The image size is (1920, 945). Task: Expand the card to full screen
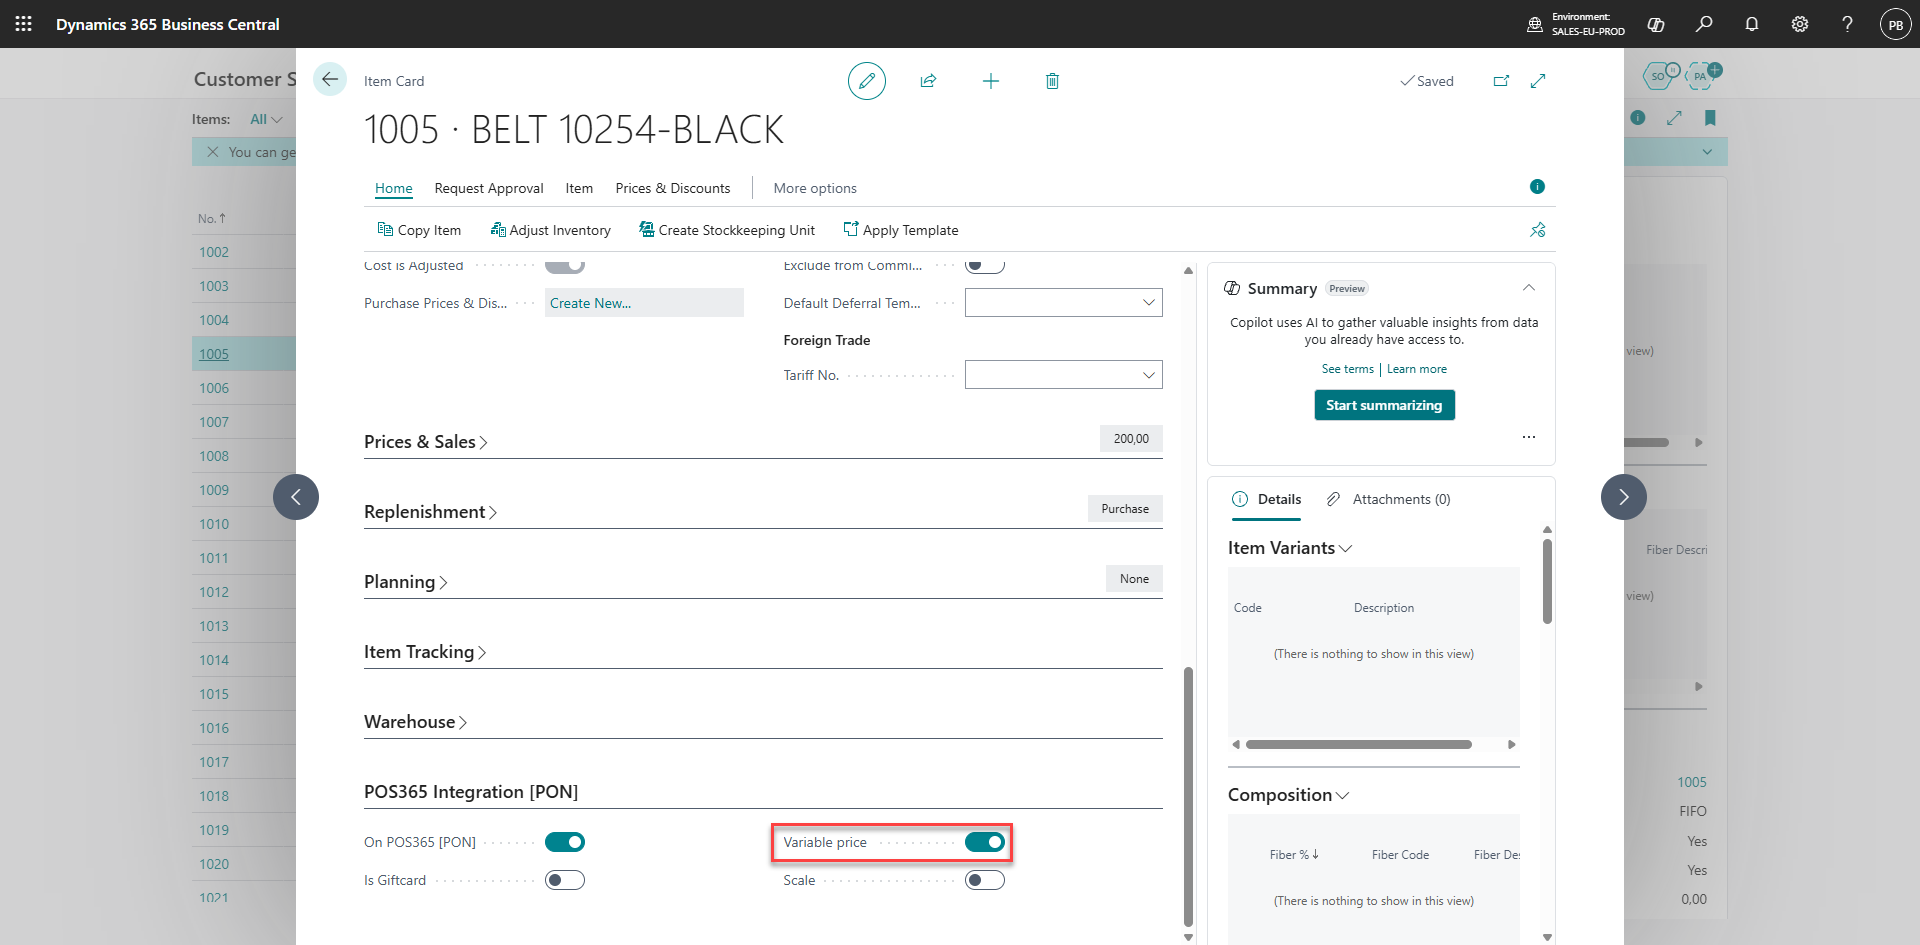pos(1538,81)
